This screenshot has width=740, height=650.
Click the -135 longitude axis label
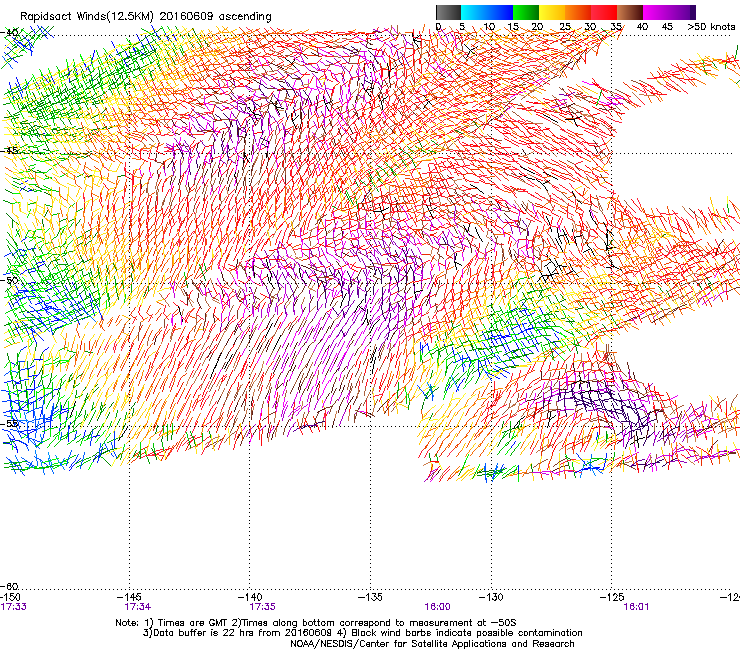coord(370,597)
